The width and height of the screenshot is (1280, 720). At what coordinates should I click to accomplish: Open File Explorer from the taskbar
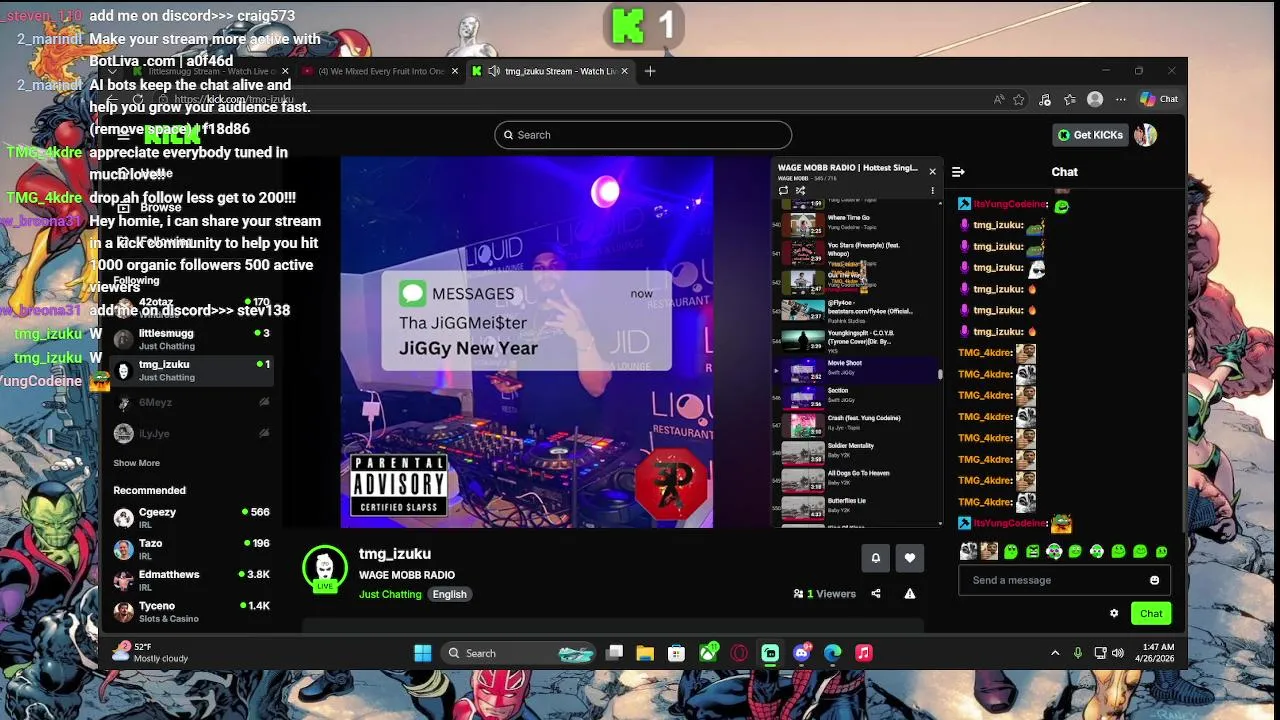pos(645,653)
